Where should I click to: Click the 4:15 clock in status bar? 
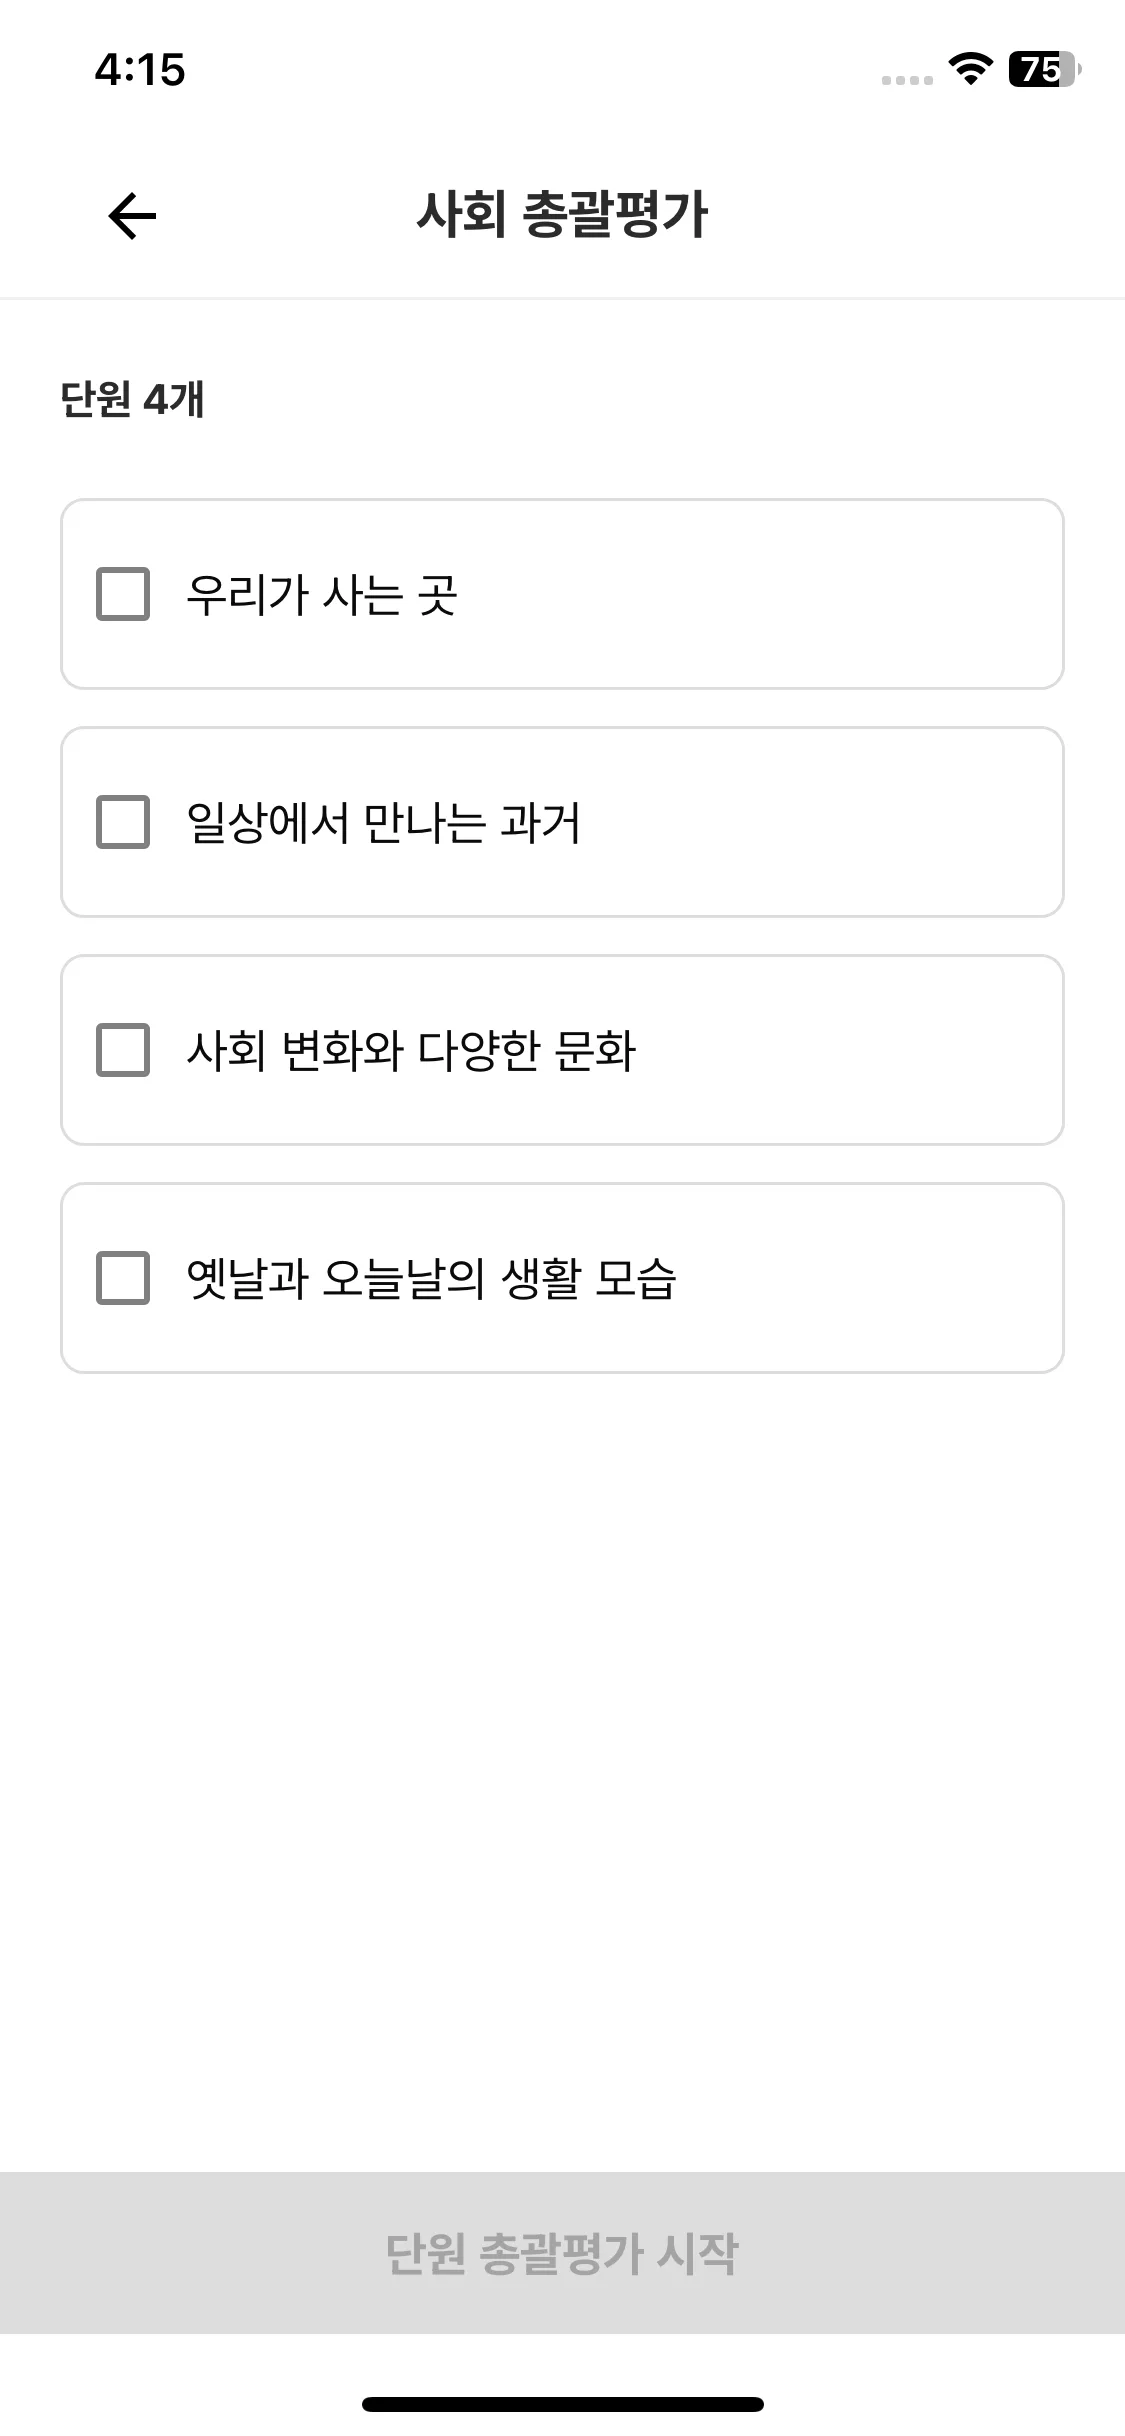pyautogui.click(x=140, y=70)
